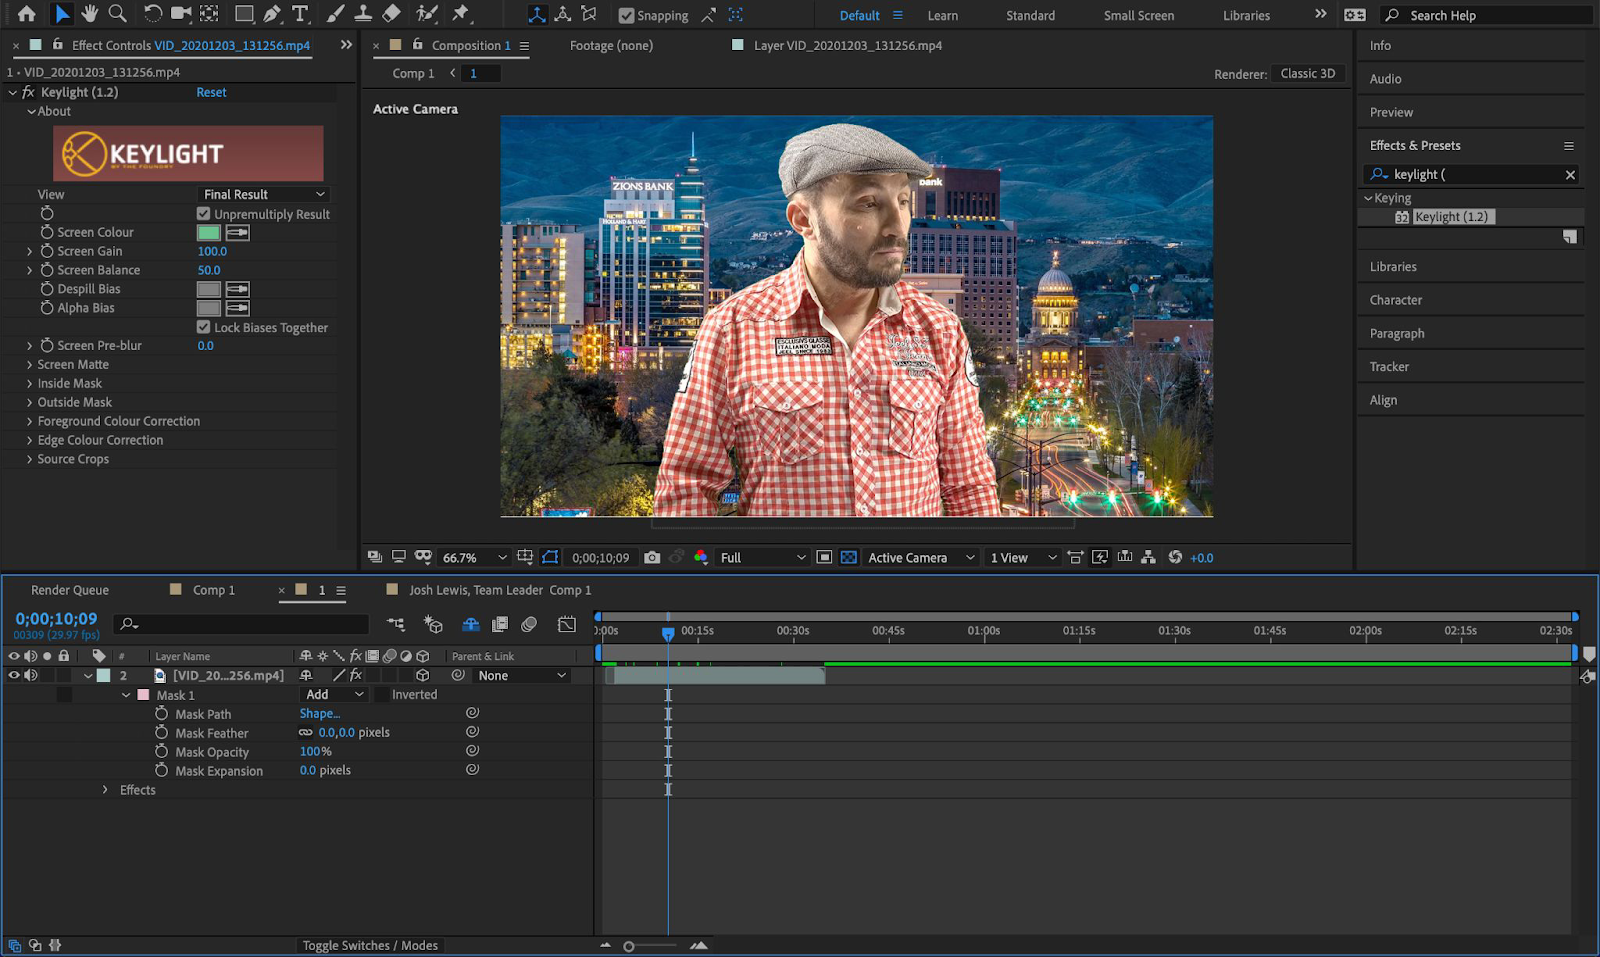Open the Type tool
Screen dimensions: 1600x957
pos(299,14)
